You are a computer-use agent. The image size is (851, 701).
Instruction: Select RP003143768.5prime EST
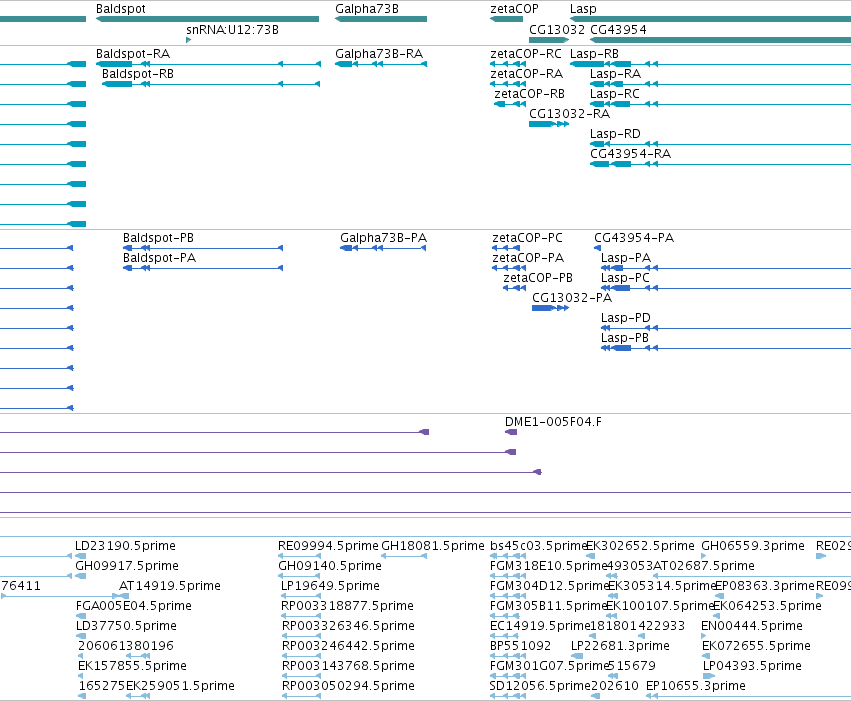coord(301,676)
